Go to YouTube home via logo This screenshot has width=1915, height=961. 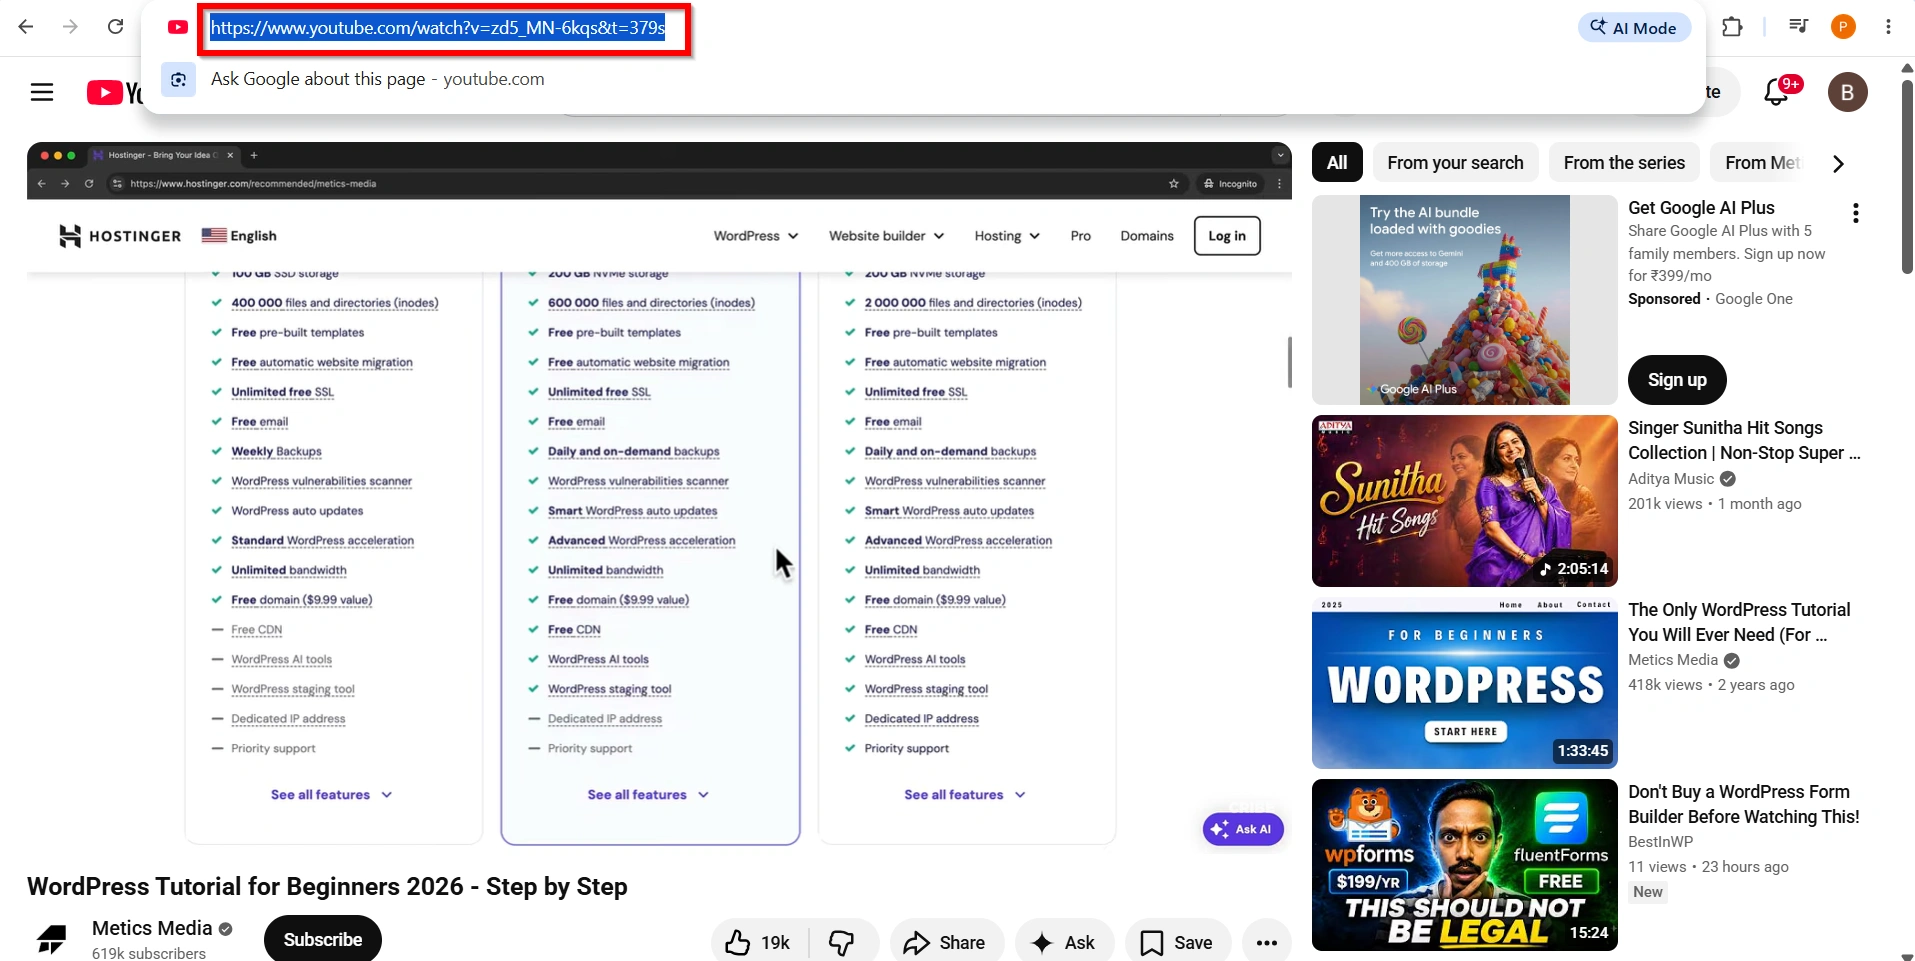point(114,93)
